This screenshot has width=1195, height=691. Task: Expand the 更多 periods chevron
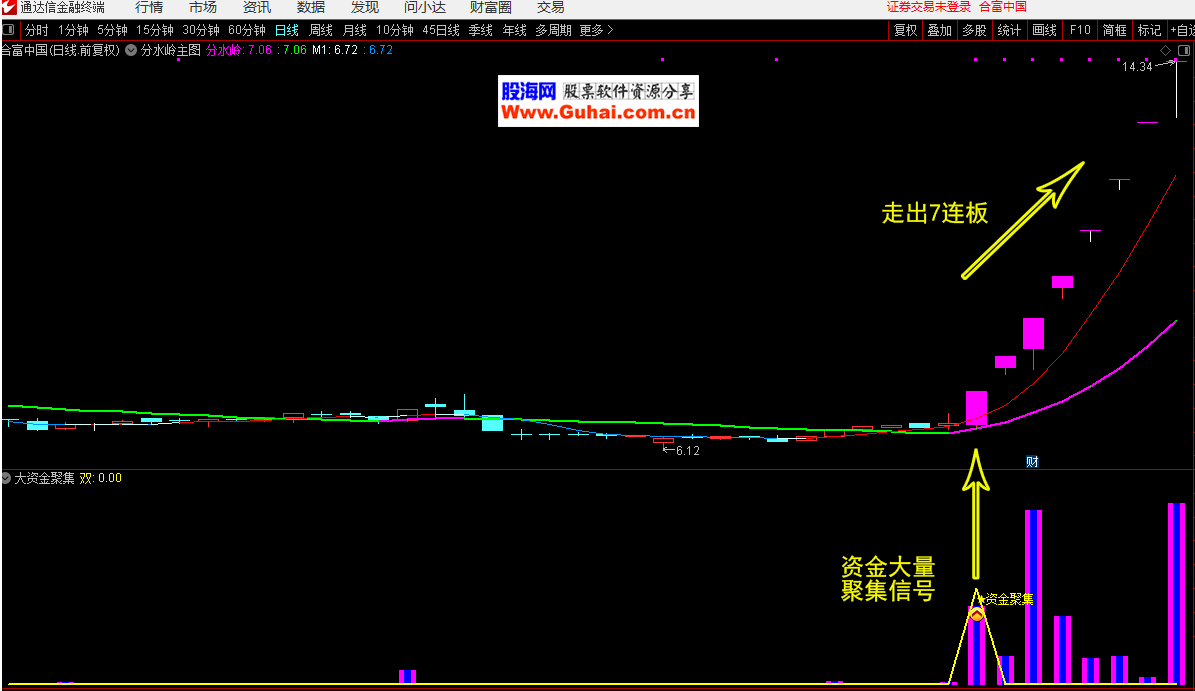point(610,30)
